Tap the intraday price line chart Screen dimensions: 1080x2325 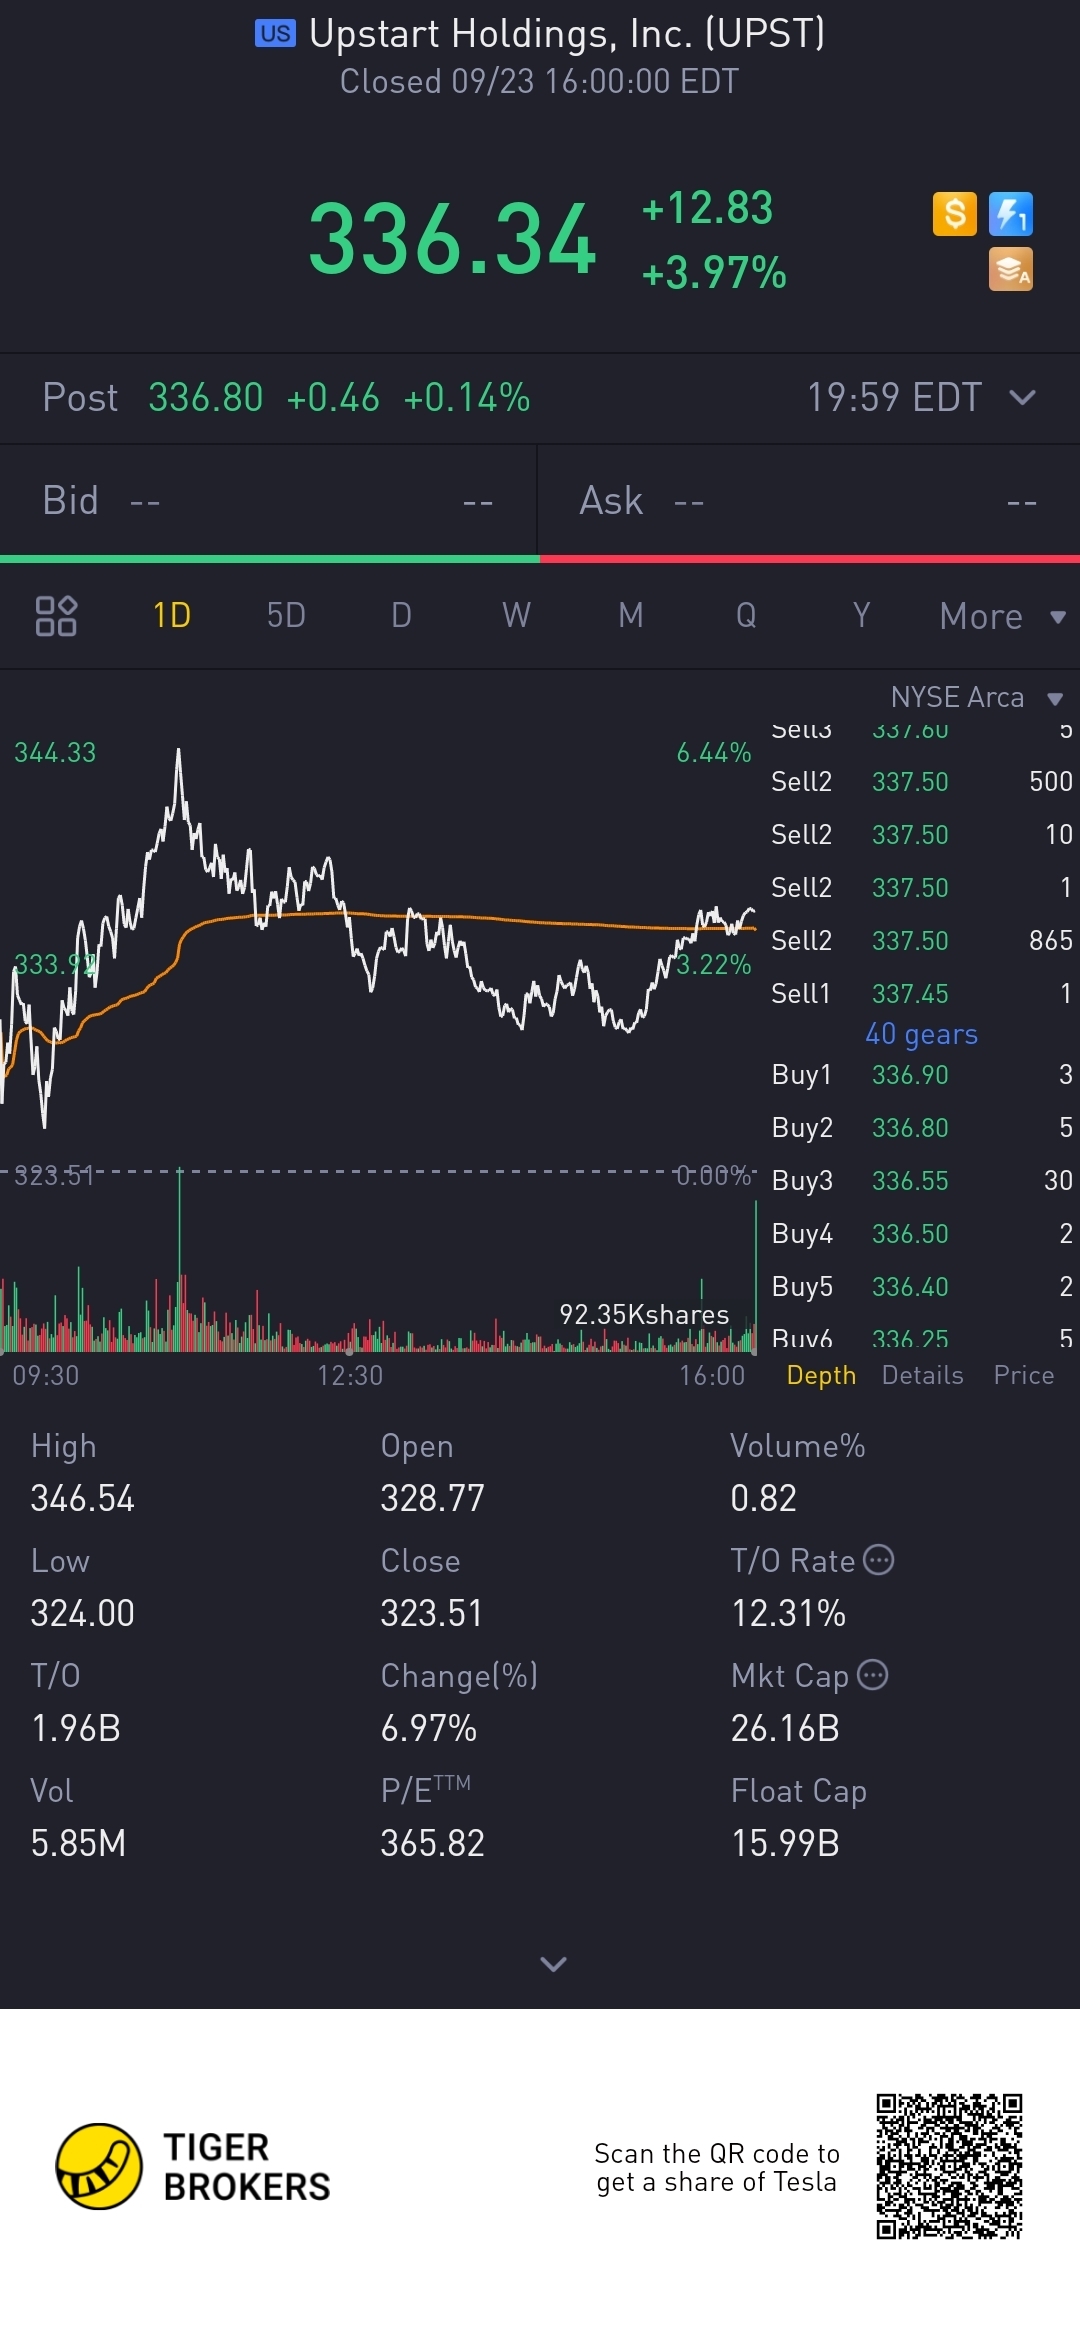[378, 940]
